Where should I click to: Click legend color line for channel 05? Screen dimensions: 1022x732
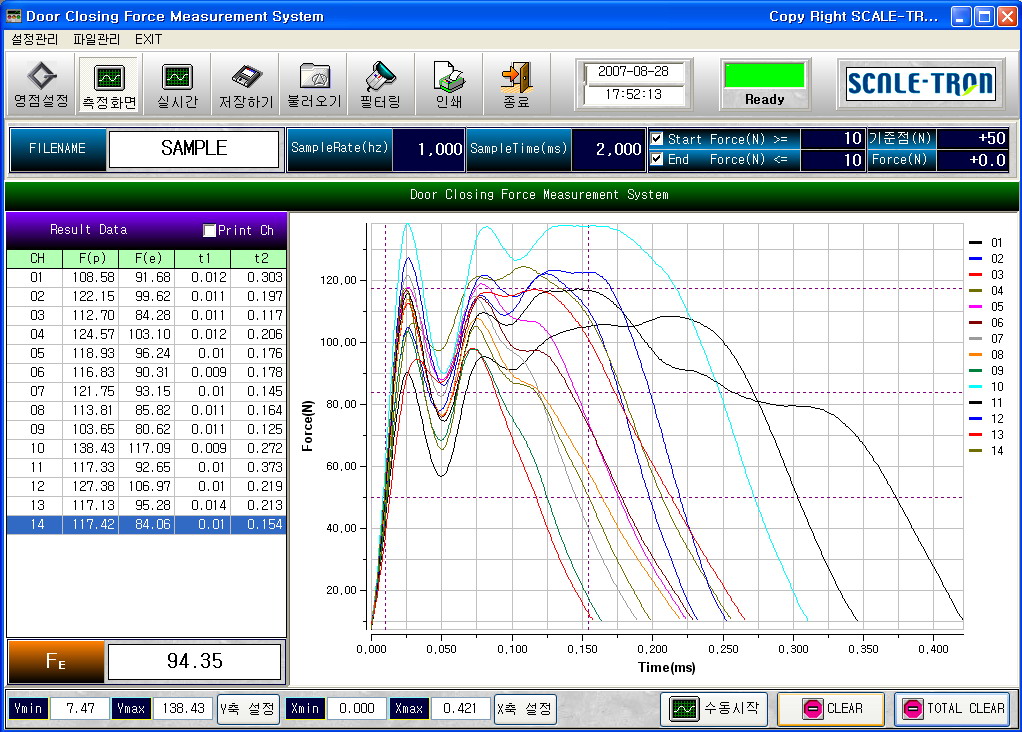pos(975,306)
